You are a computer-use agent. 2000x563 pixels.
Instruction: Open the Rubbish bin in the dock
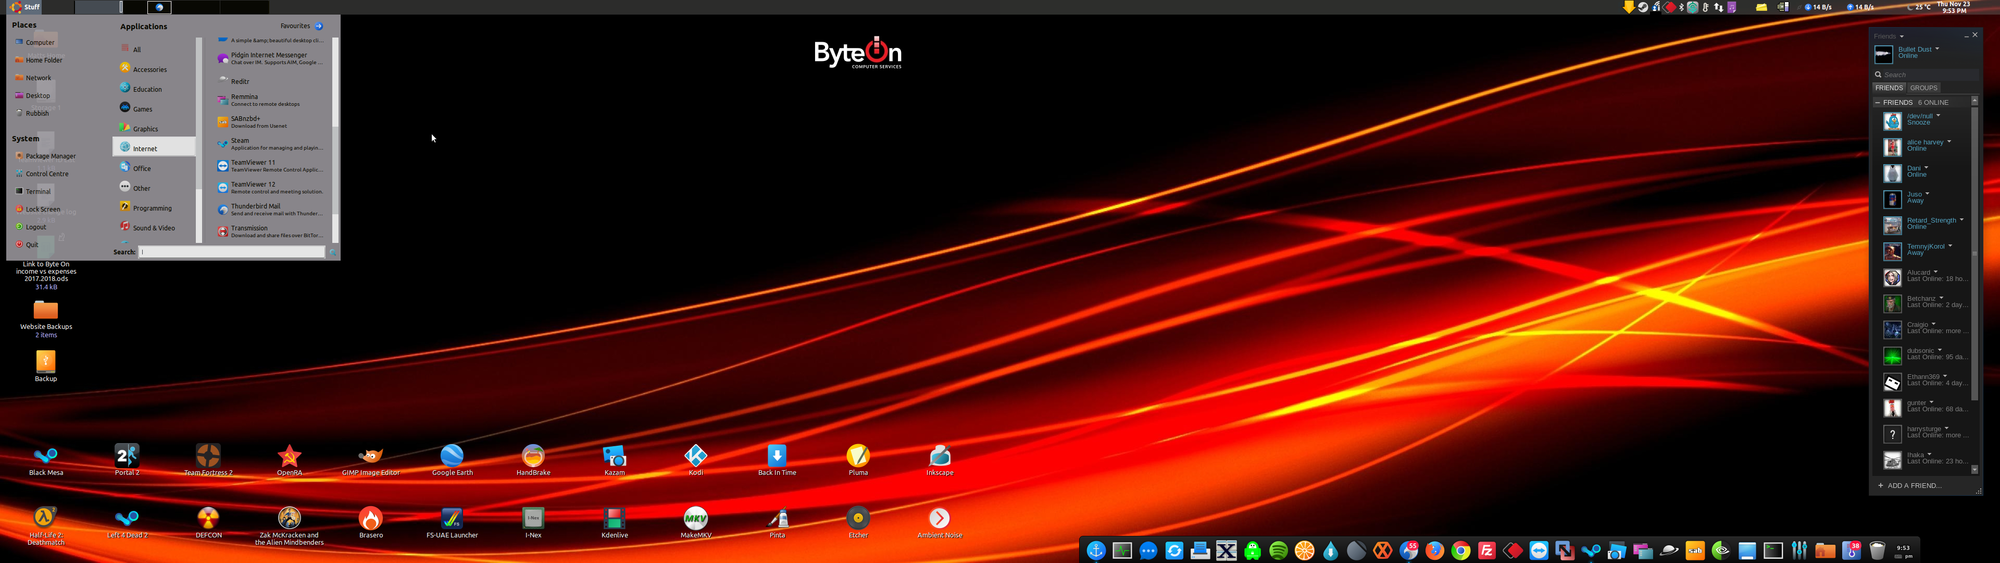(x=1877, y=551)
